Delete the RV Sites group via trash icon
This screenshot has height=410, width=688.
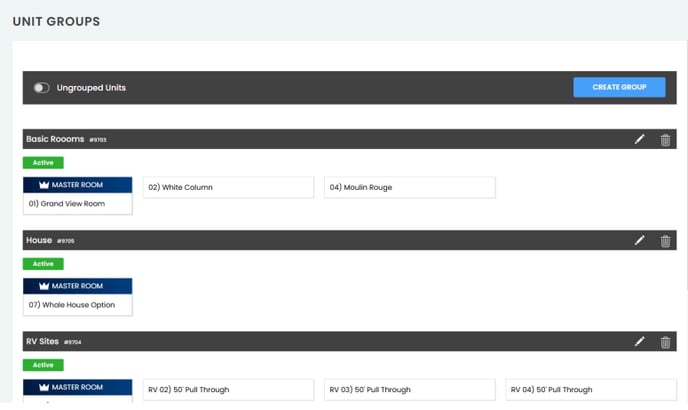(665, 342)
